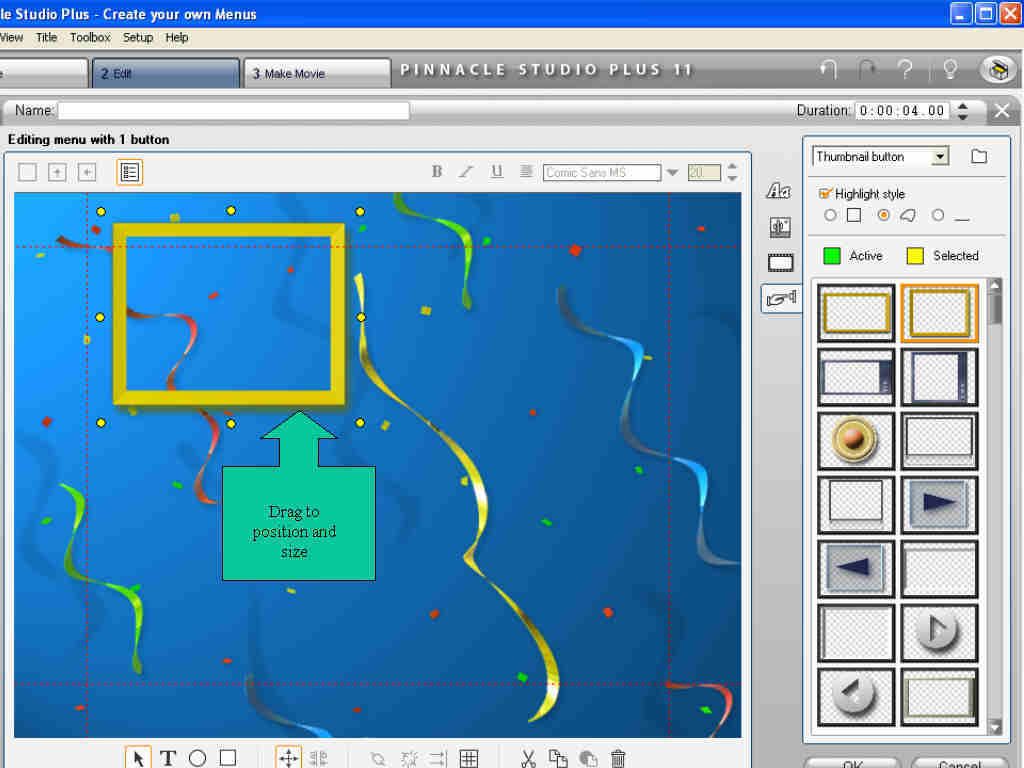The image size is (1024, 768).
Task: Activate the kern and skew mode
Action: tap(318, 758)
